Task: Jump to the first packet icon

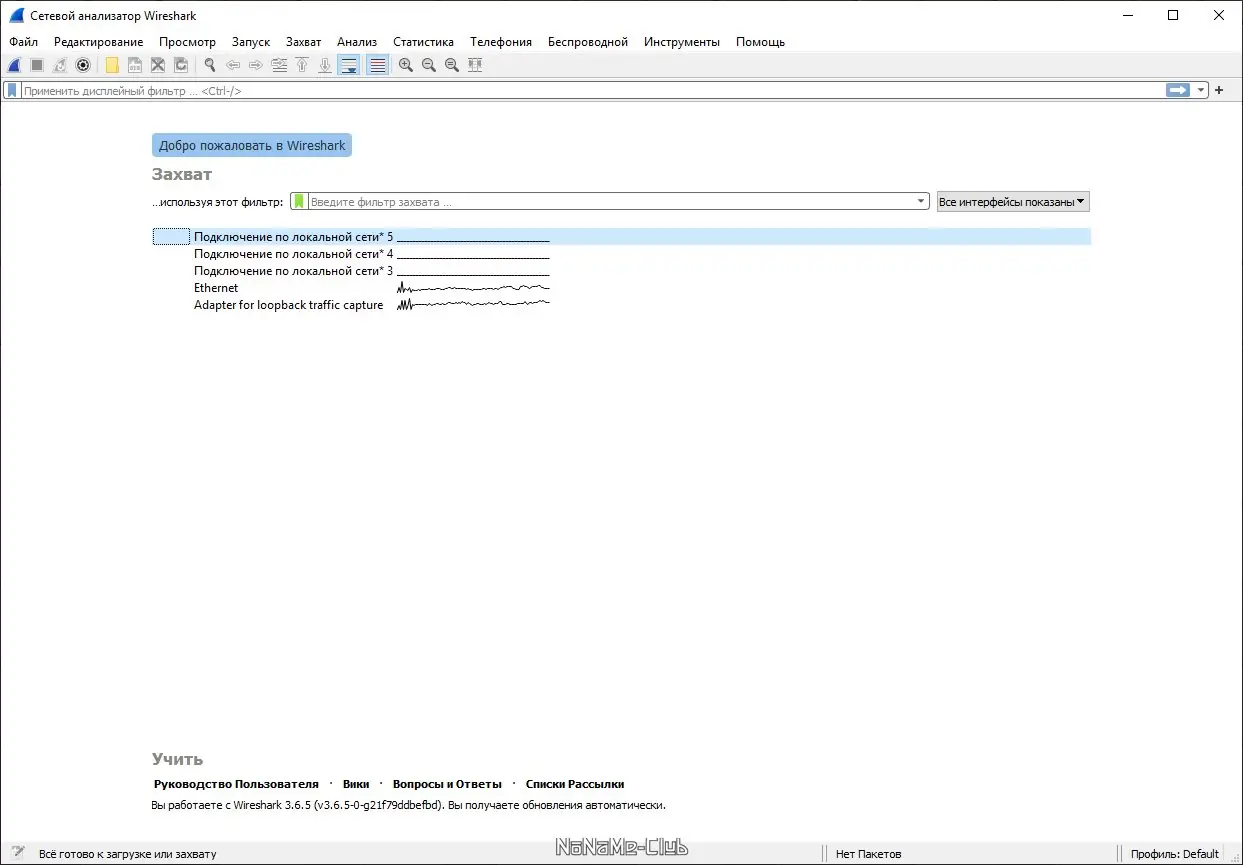Action: (302, 65)
